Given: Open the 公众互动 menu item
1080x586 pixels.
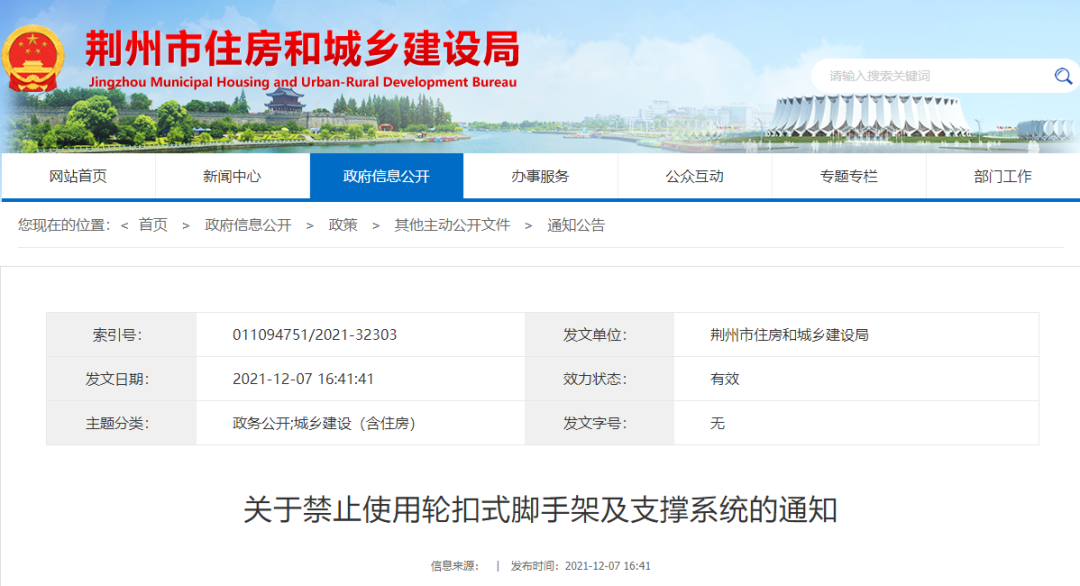Looking at the screenshot, I should tap(694, 176).
